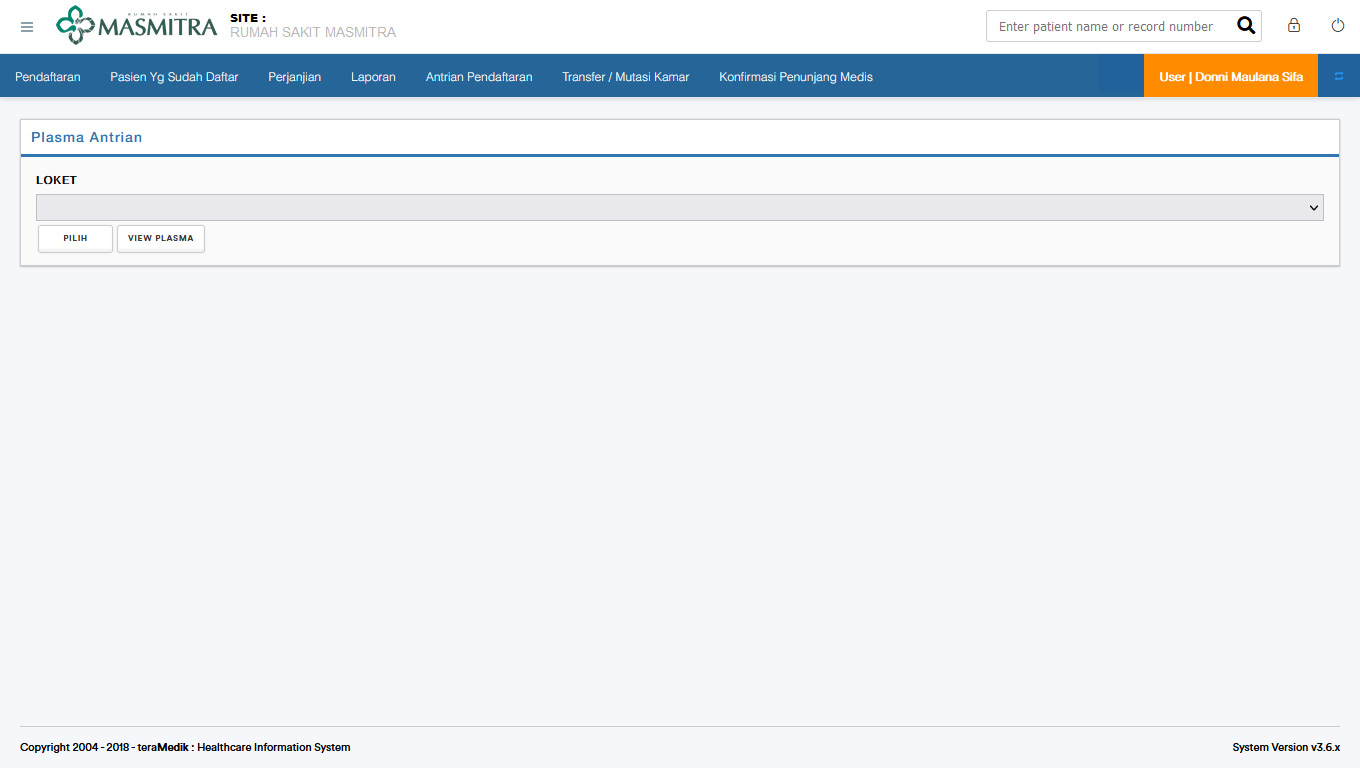Click the VIEW PLASMA button
Viewport: 1360px width, 768px height.
click(161, 238)
